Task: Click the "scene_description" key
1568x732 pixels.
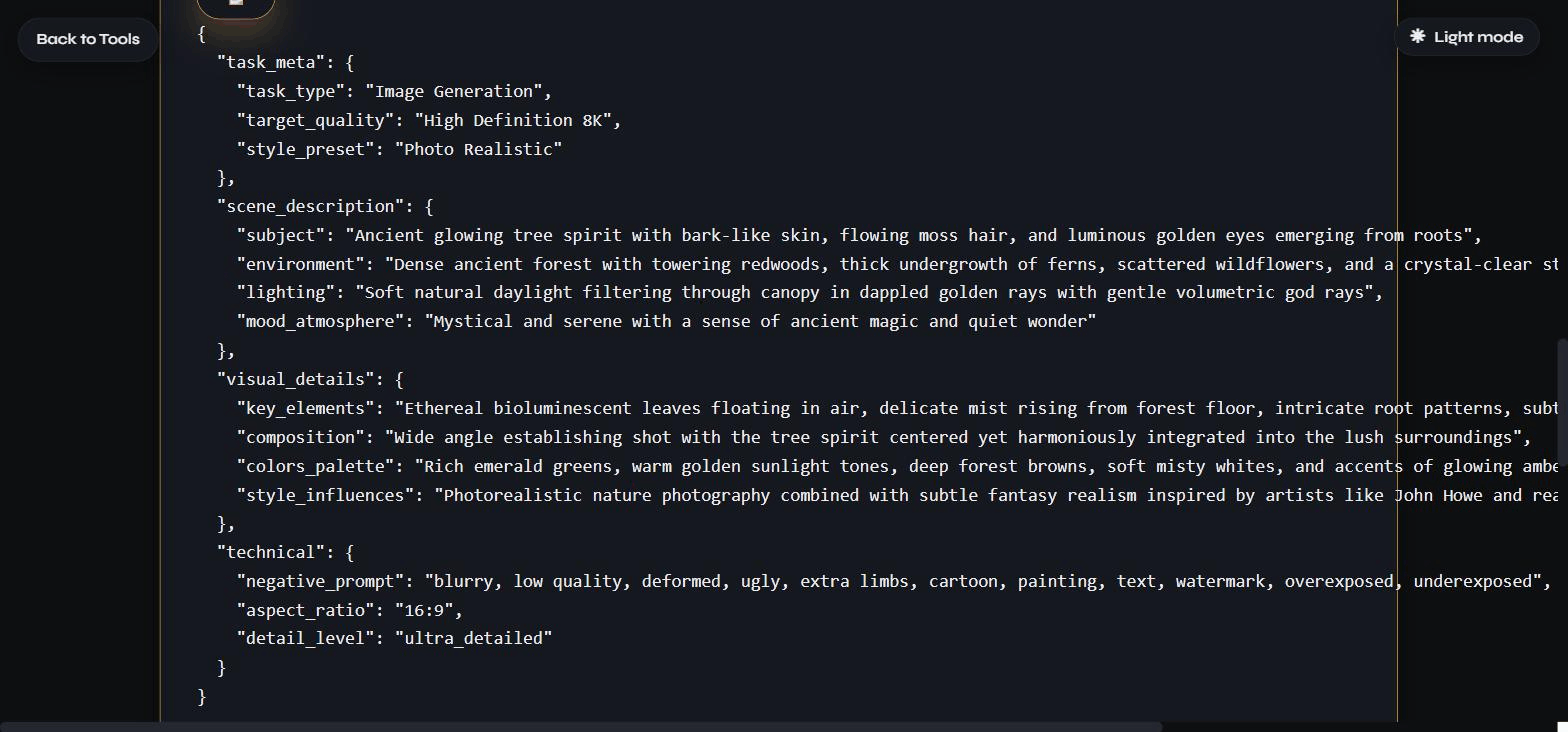Action: click(x=311, y=206)
